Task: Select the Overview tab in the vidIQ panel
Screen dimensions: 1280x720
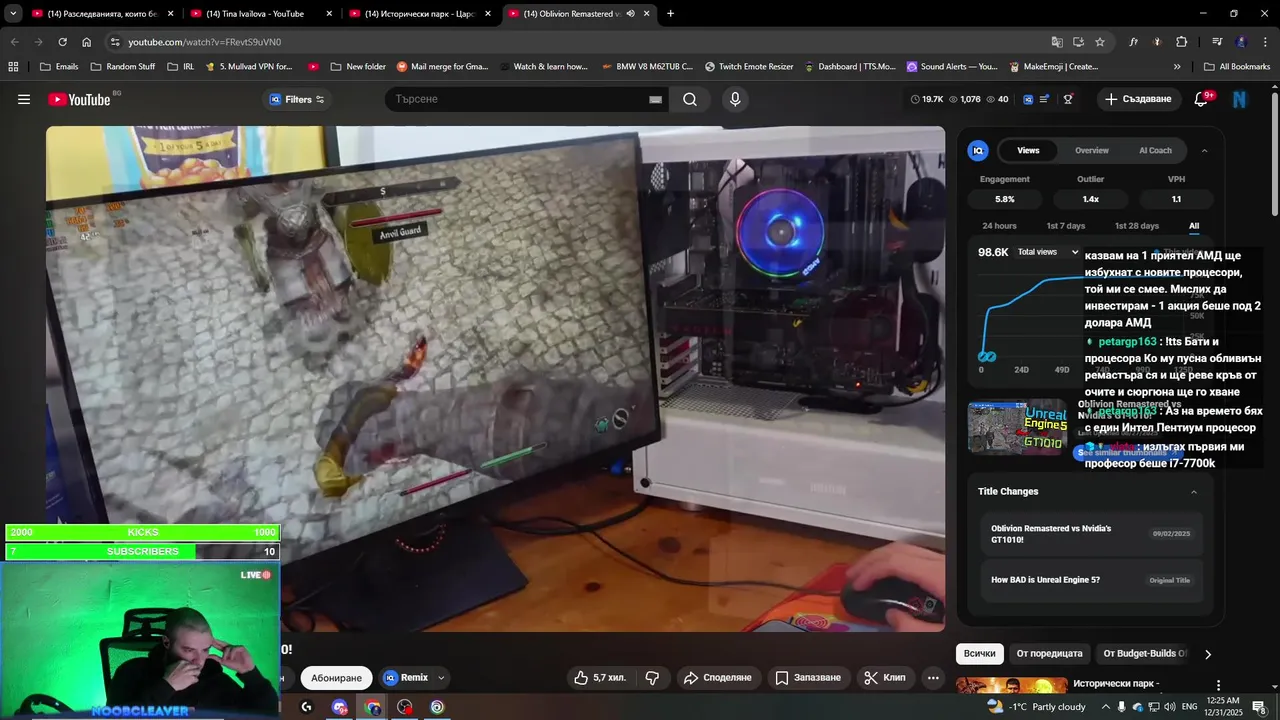Action: click(1092, 150)
